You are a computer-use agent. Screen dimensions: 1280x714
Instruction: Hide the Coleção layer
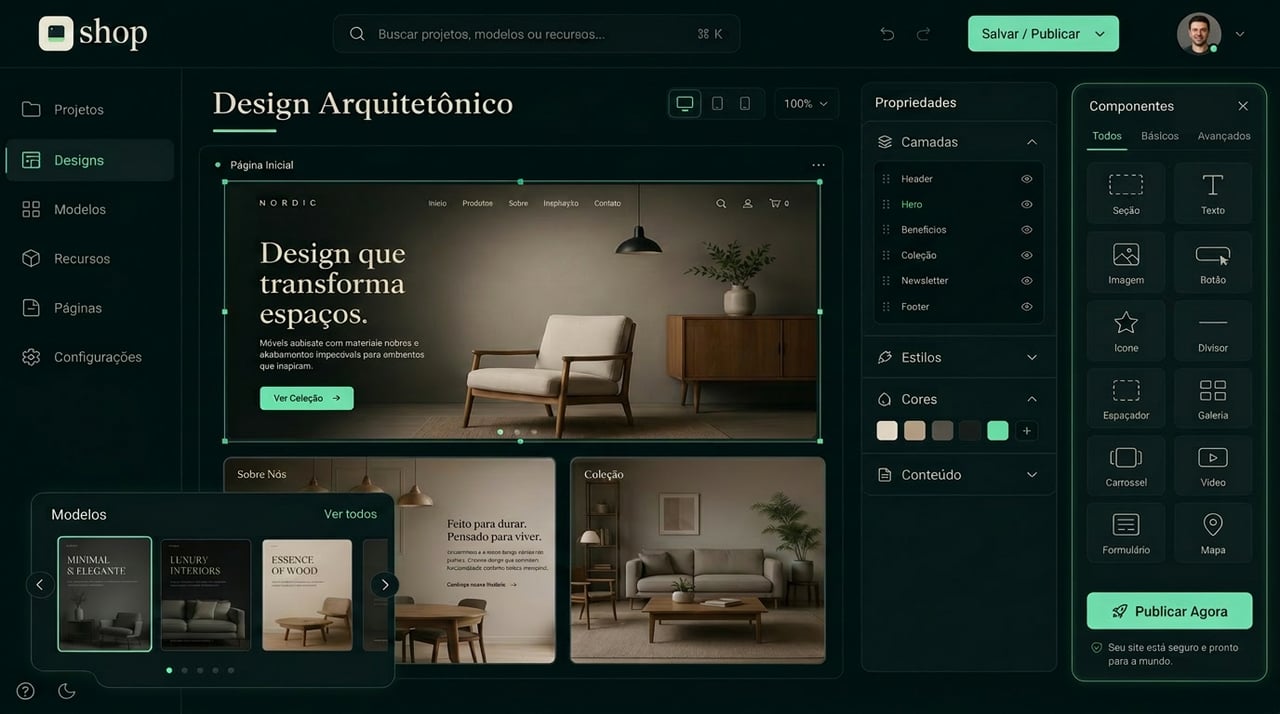pos(1026,255)
